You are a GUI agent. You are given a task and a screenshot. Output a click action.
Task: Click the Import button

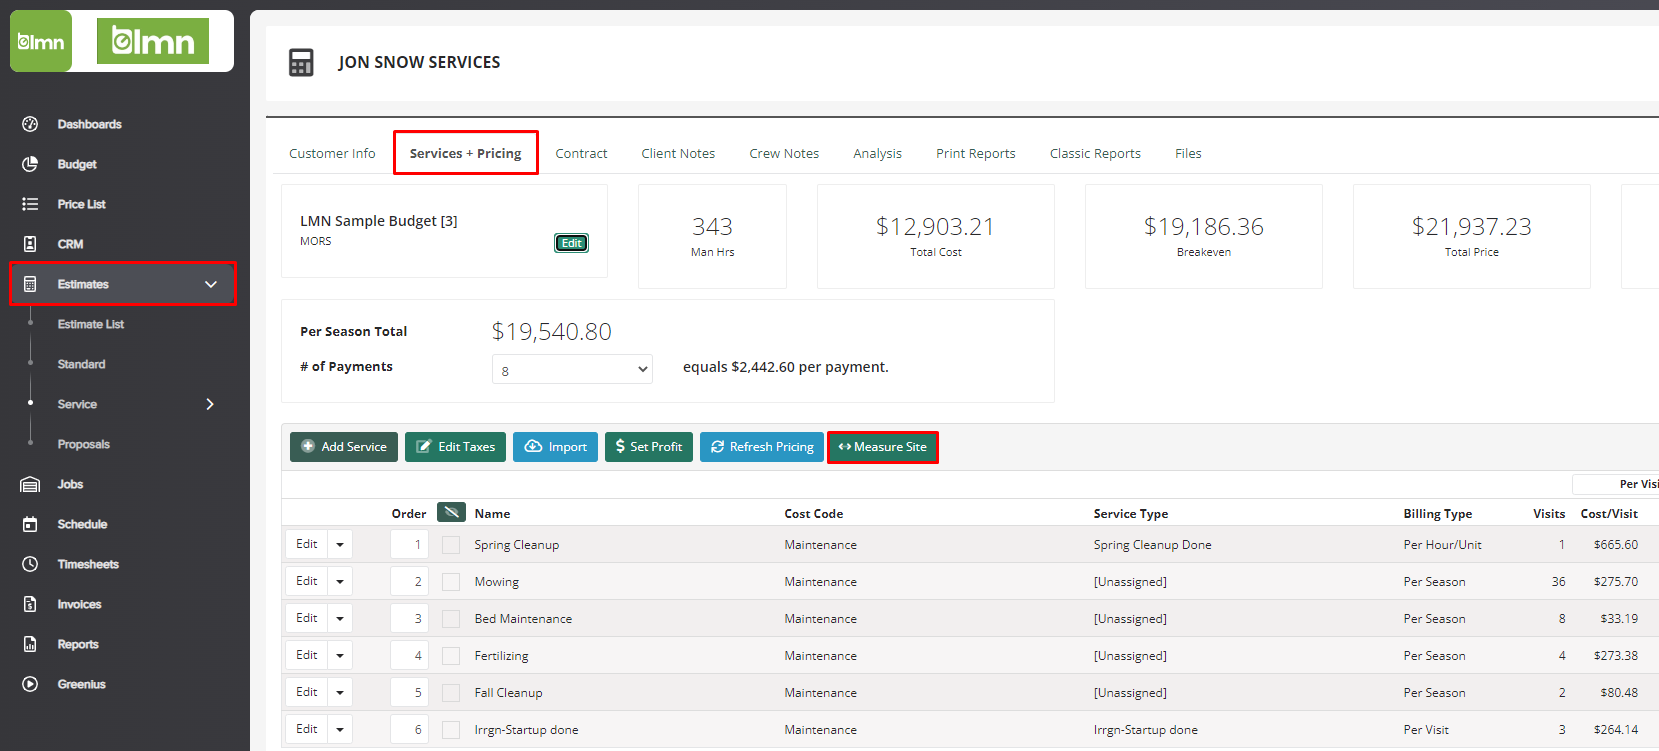coord(555,447)
